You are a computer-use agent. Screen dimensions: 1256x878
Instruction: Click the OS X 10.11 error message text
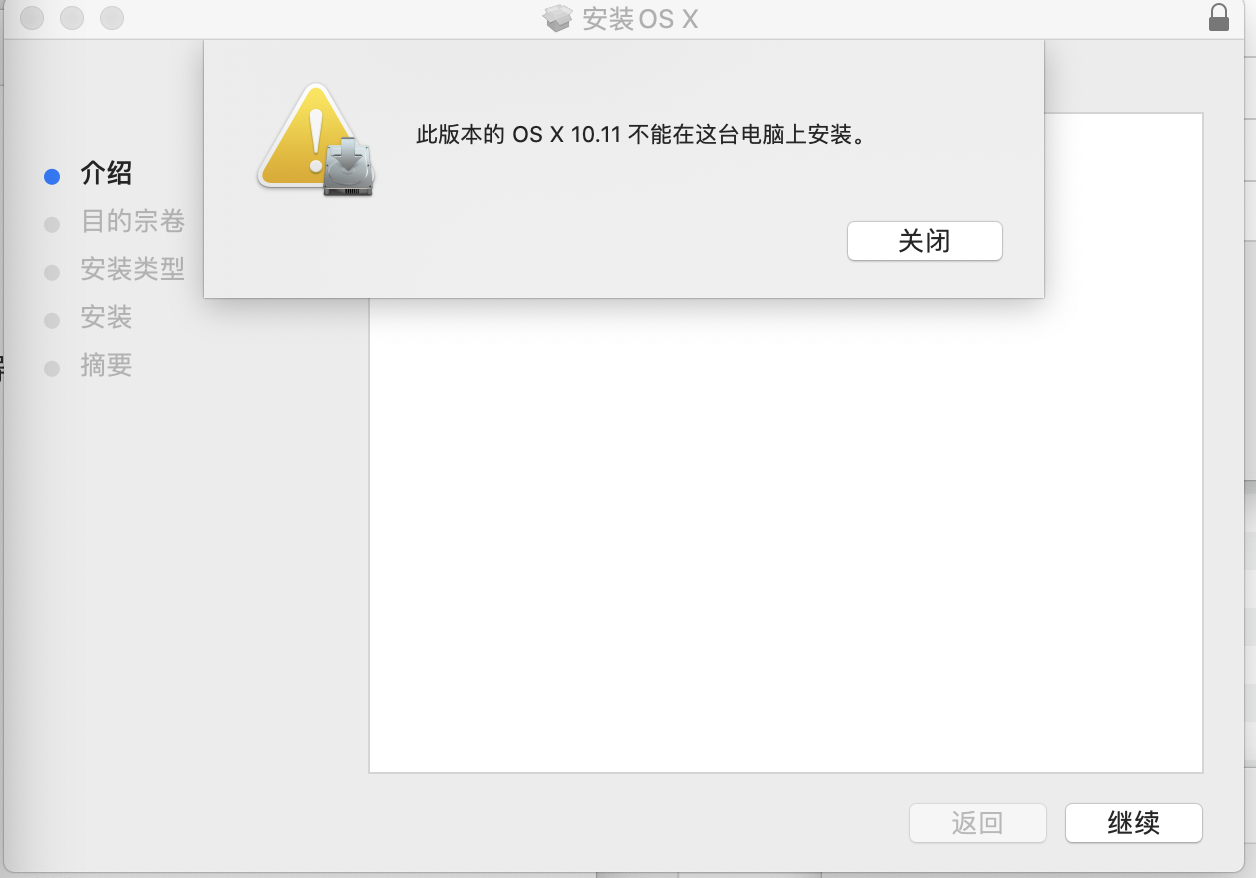[640, 135]
